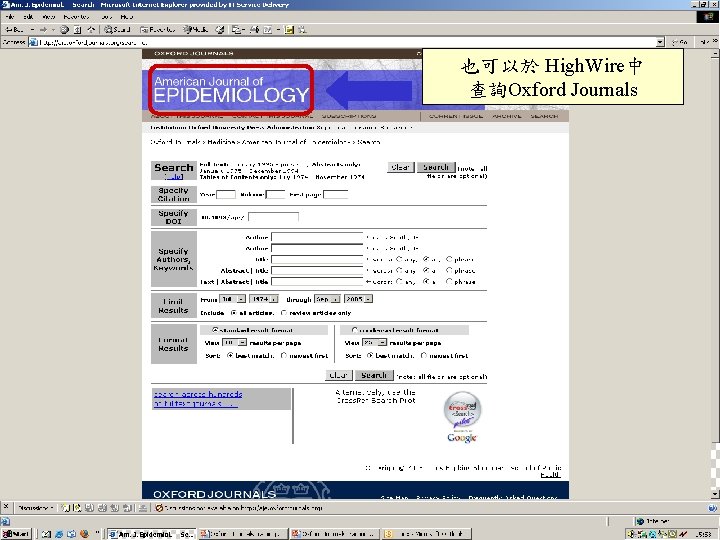The image size is (720, 540).
Task: Select 'all articles' include option
Action: pos(234,313)
